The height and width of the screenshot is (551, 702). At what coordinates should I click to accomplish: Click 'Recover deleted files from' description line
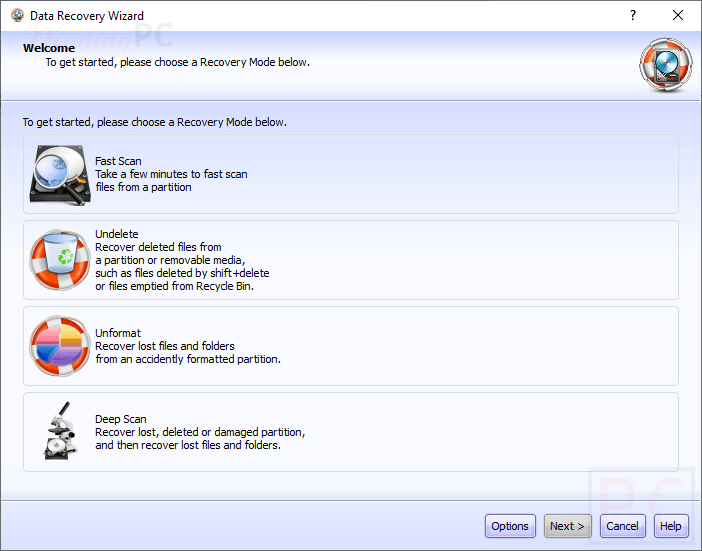click(x=158, y=247)
